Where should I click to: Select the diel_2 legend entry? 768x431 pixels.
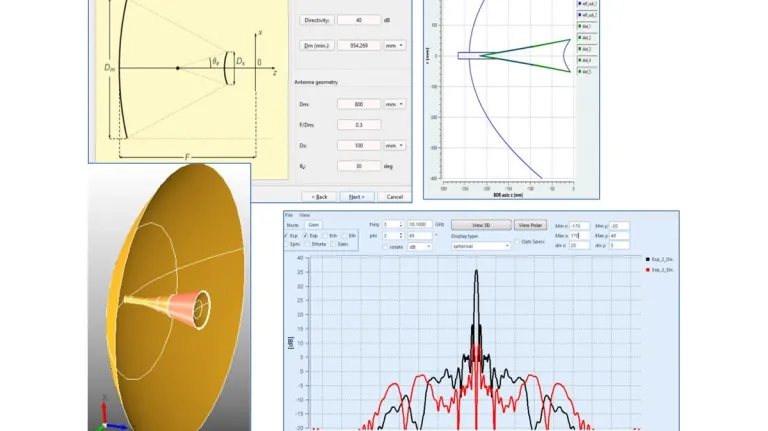[587, 38]
